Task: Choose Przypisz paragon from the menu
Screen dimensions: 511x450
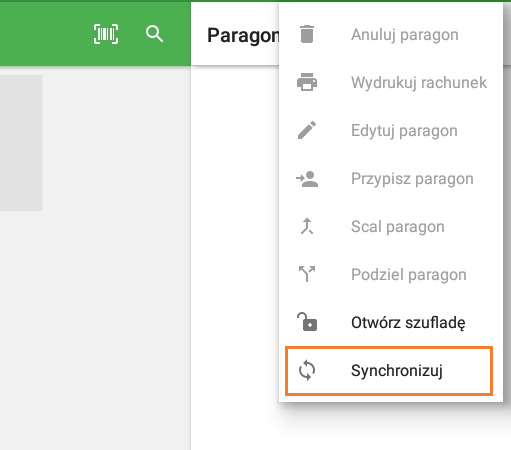Action: (391, 178)
